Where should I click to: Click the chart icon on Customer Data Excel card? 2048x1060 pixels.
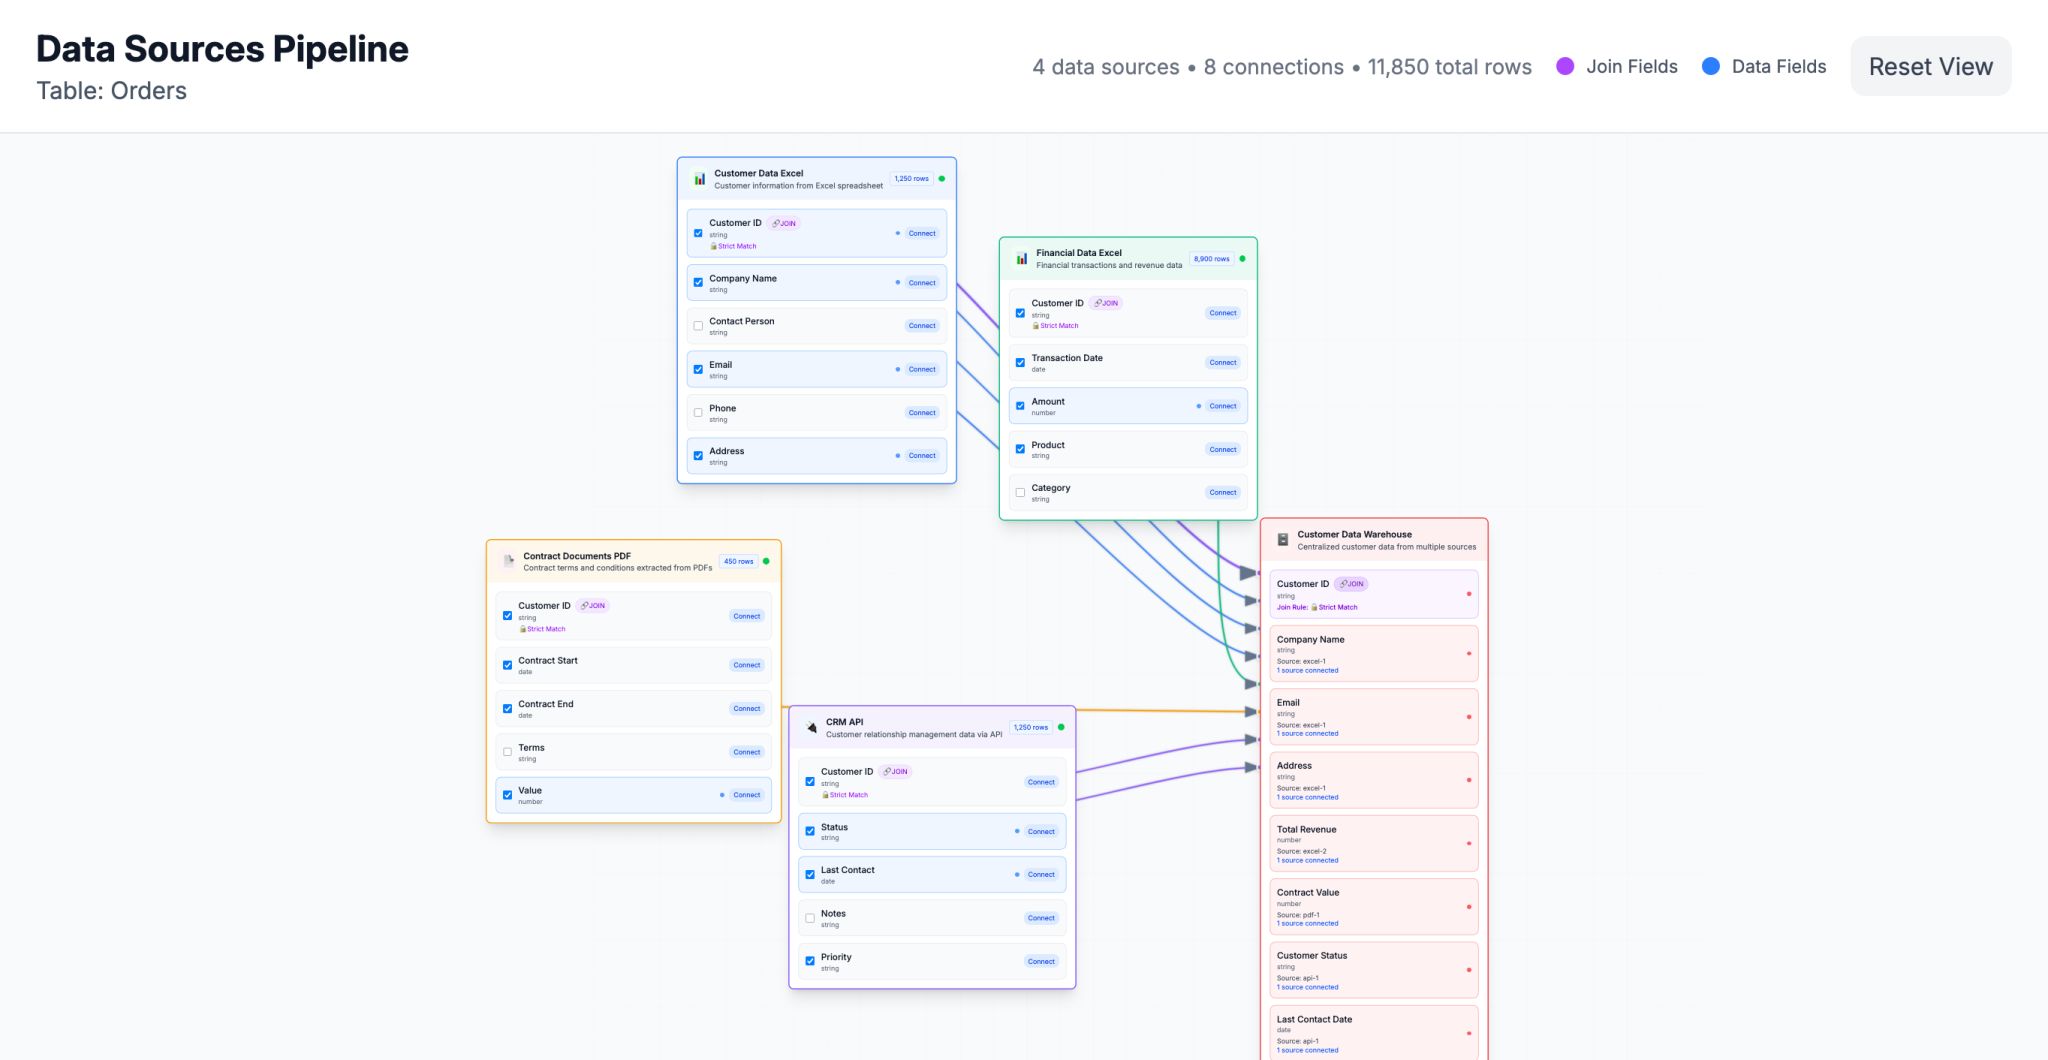[x=701, y=178]
